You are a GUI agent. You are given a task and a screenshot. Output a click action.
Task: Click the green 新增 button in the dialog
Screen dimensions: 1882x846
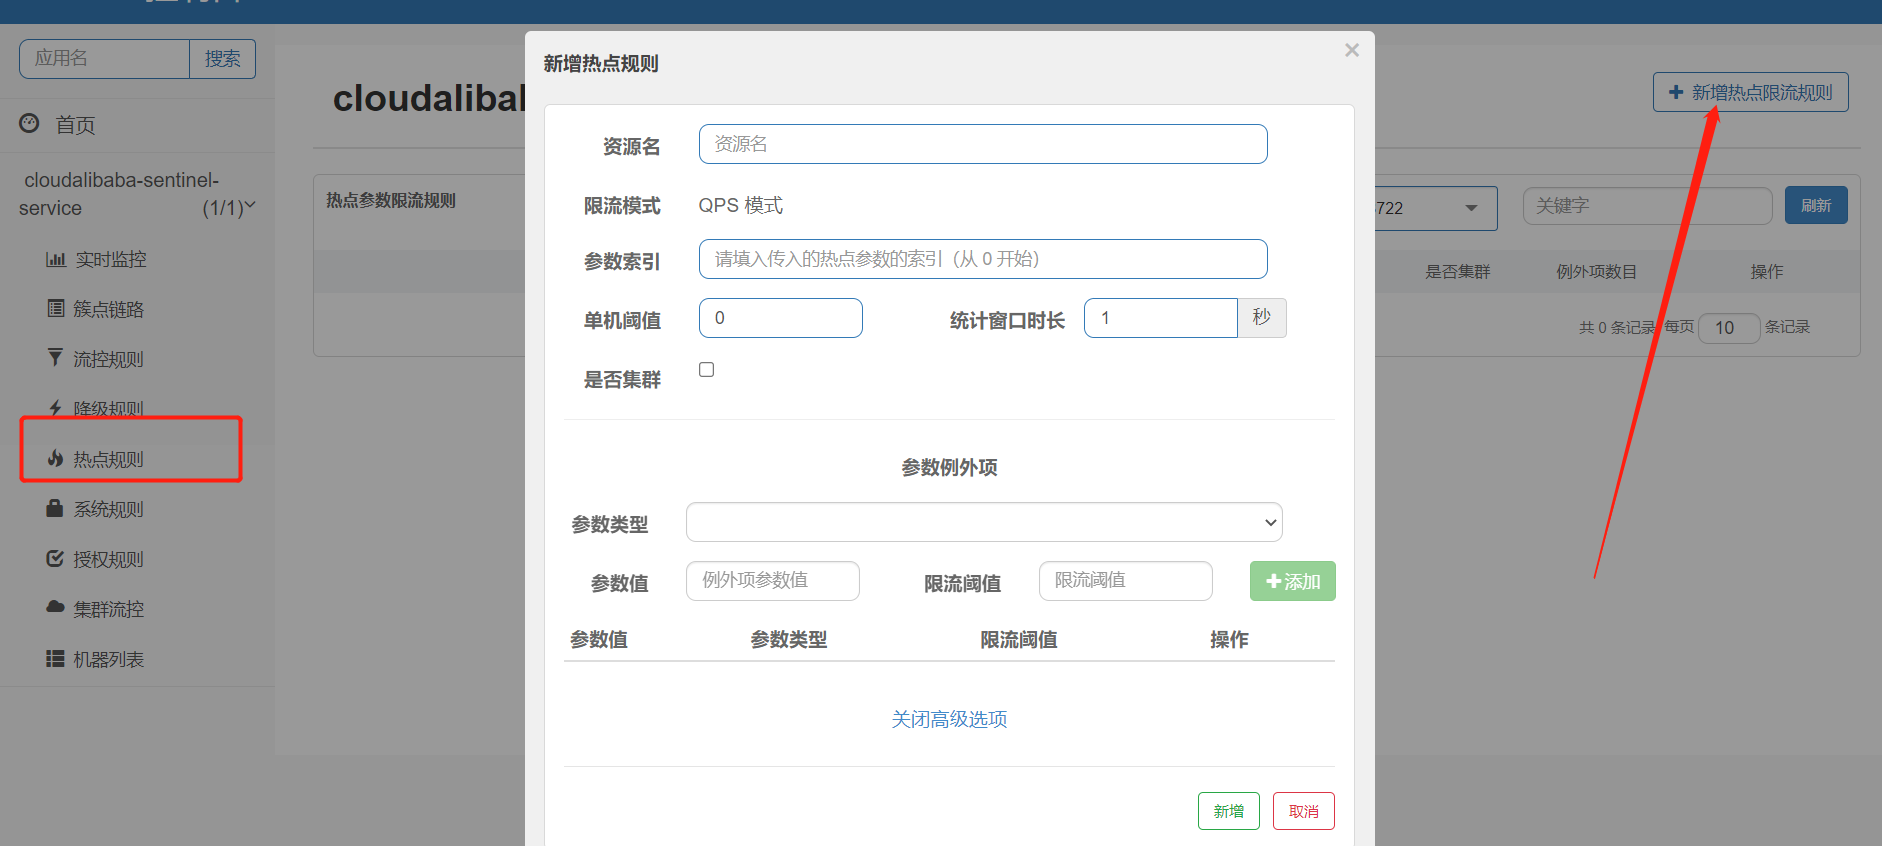coord(1229,811)
